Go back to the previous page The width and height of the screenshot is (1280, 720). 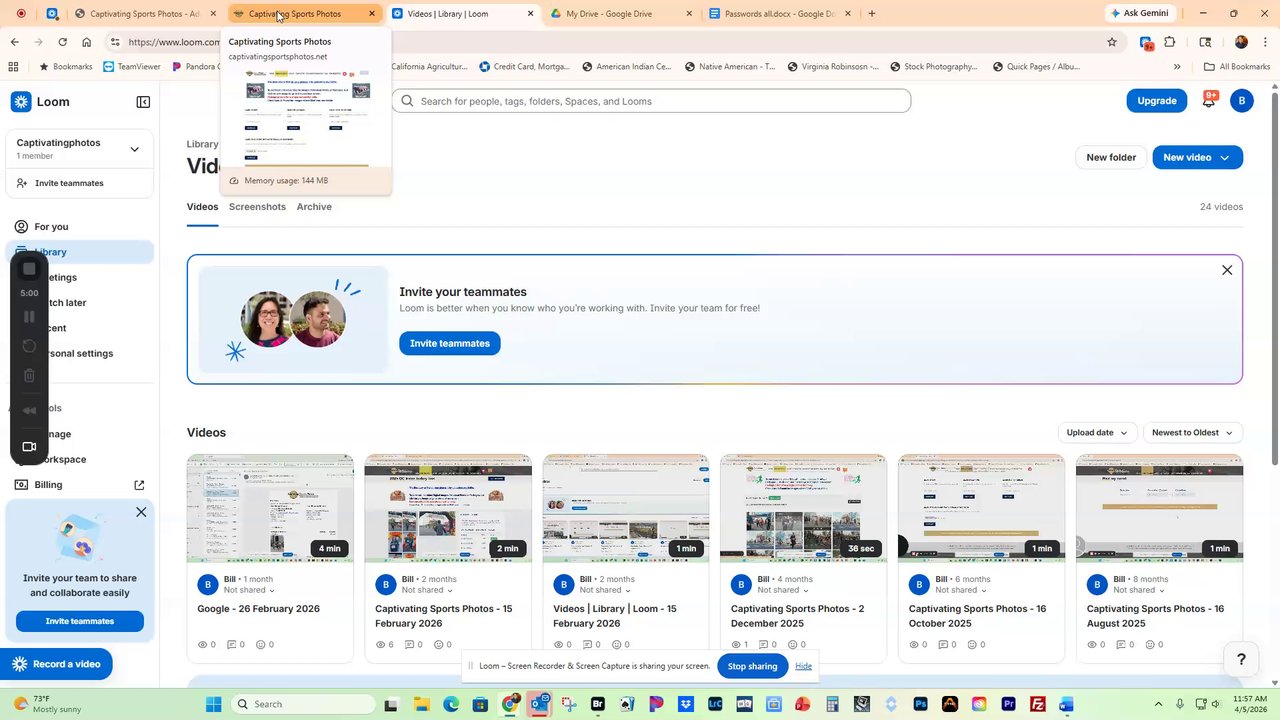point(14,42)
